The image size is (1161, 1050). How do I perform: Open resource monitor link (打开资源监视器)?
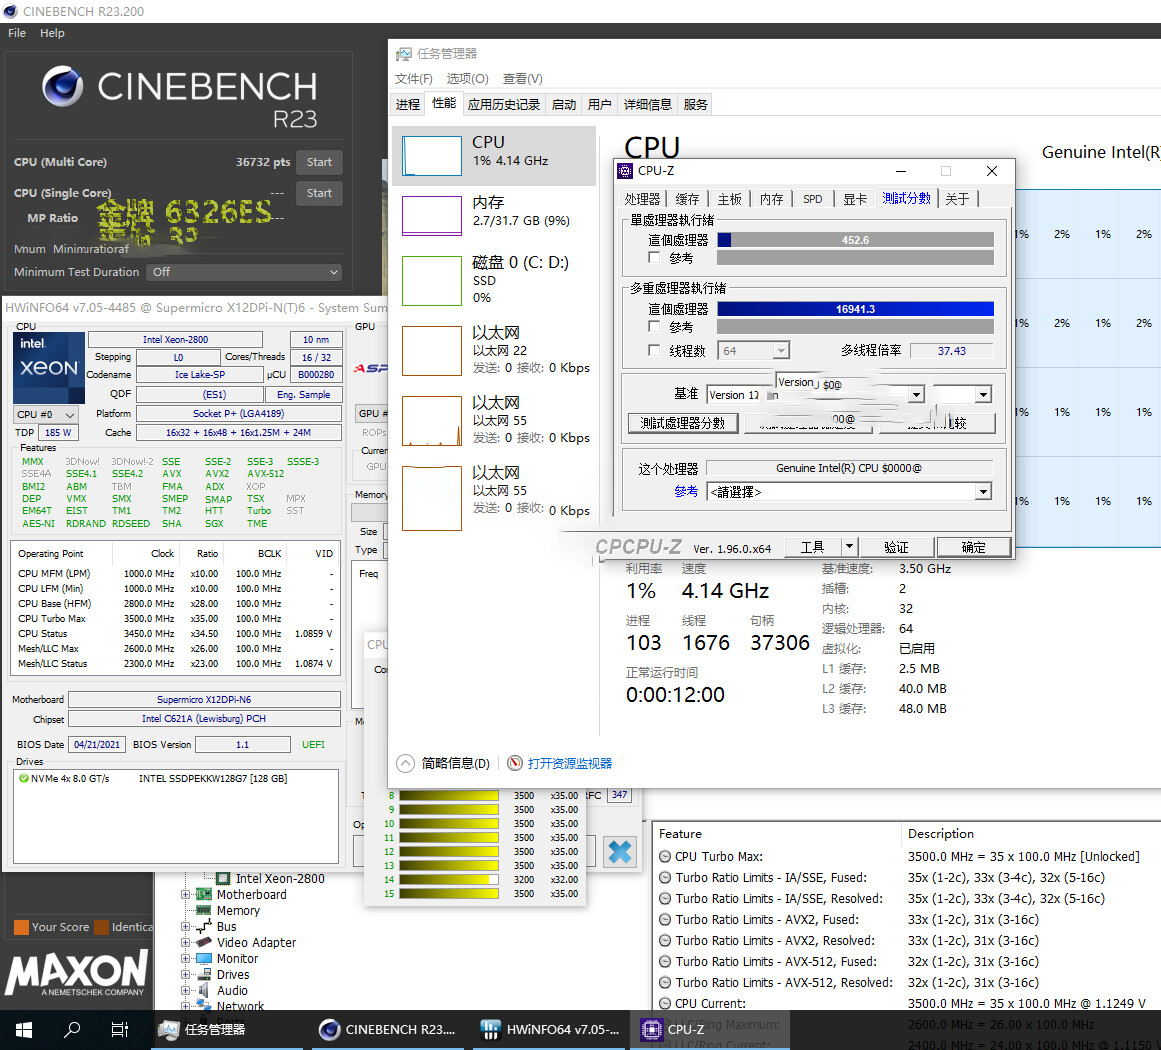coord(569,763)
